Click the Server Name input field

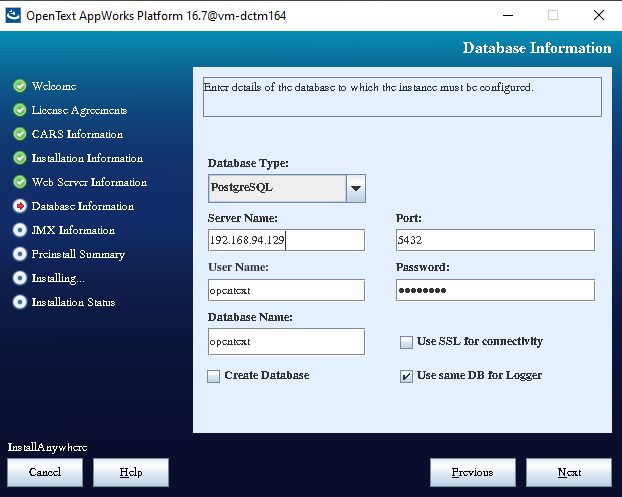coord(286,240)
